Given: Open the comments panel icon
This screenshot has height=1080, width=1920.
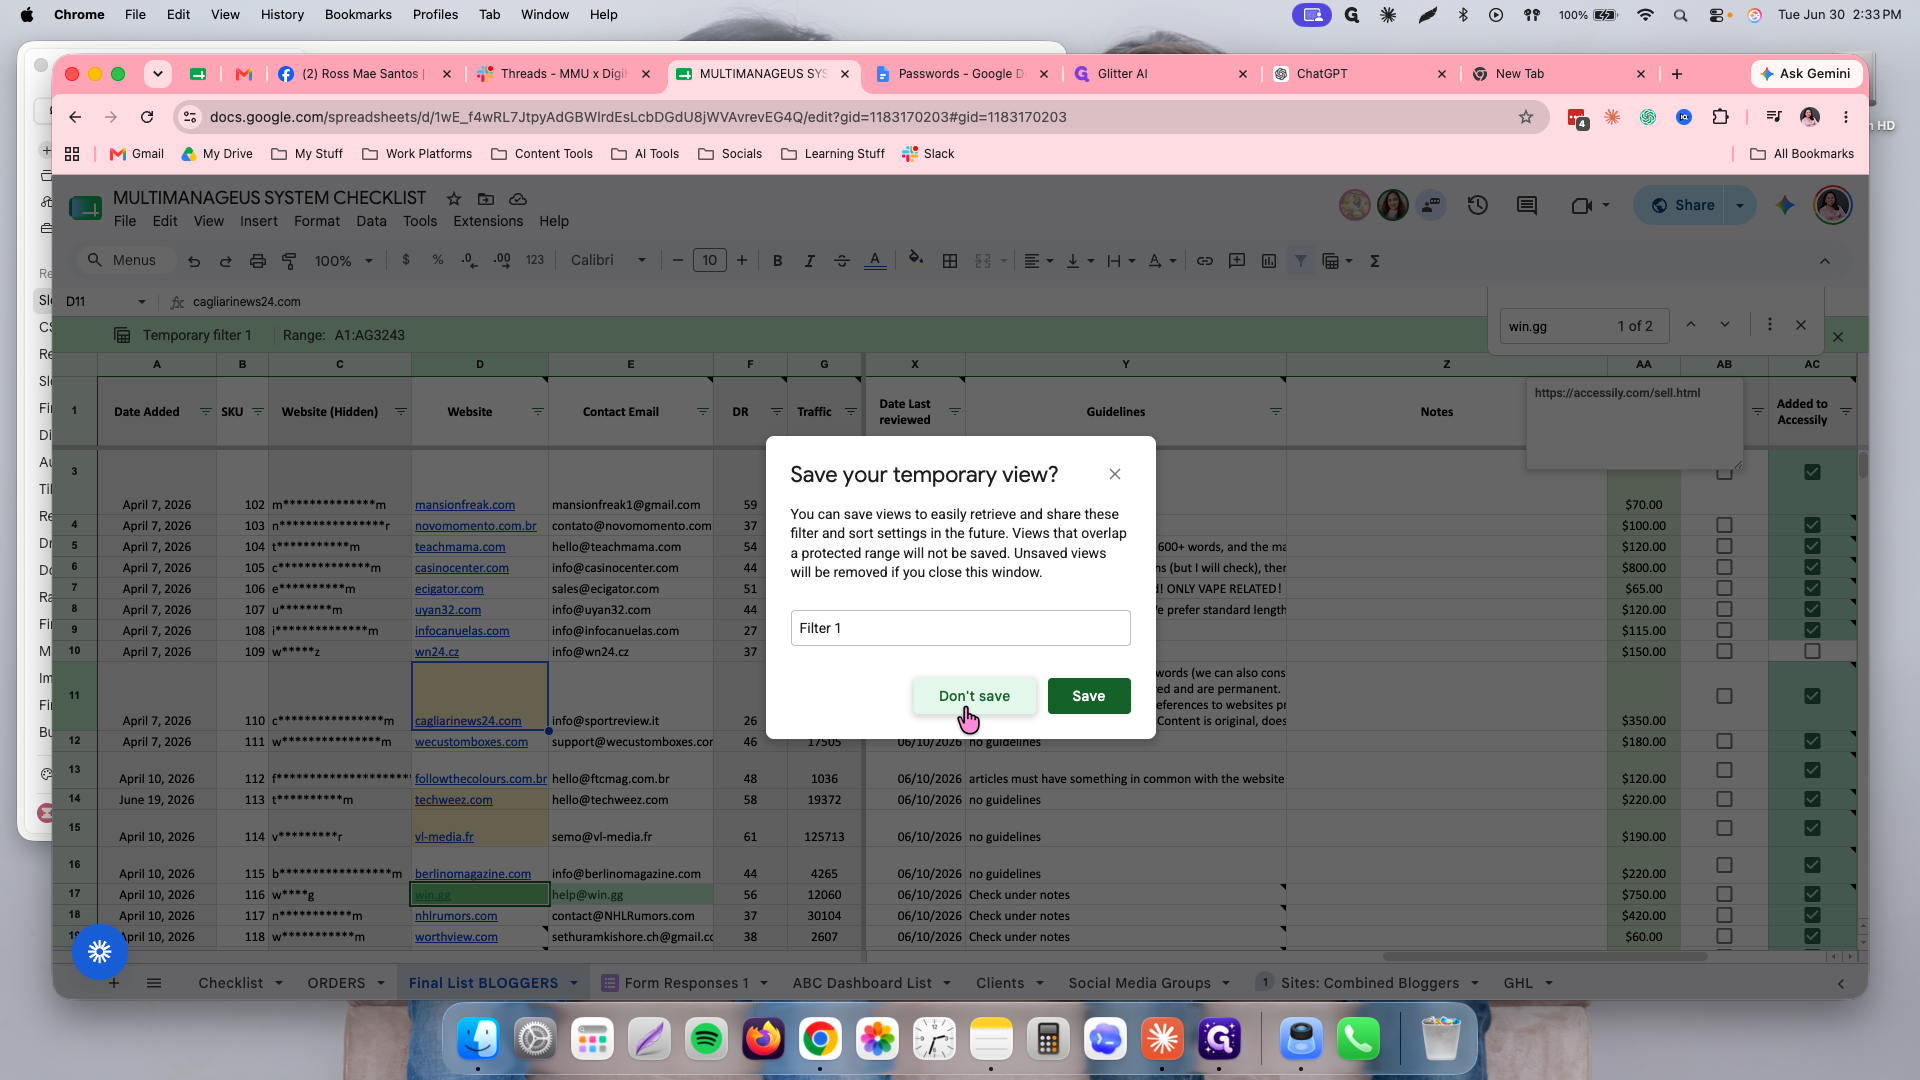Looking at the screenshot, I should tap(1527, 205).
